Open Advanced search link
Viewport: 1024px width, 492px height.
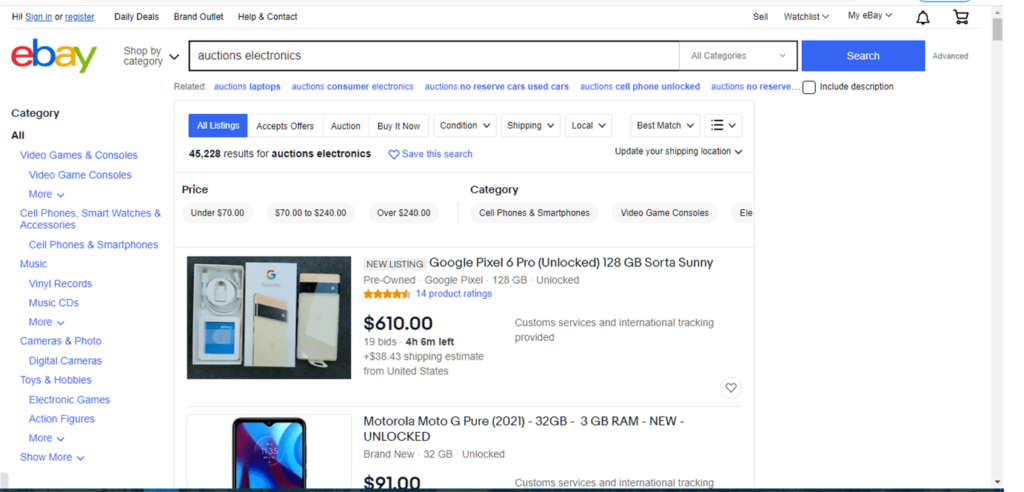pos(950,56)
